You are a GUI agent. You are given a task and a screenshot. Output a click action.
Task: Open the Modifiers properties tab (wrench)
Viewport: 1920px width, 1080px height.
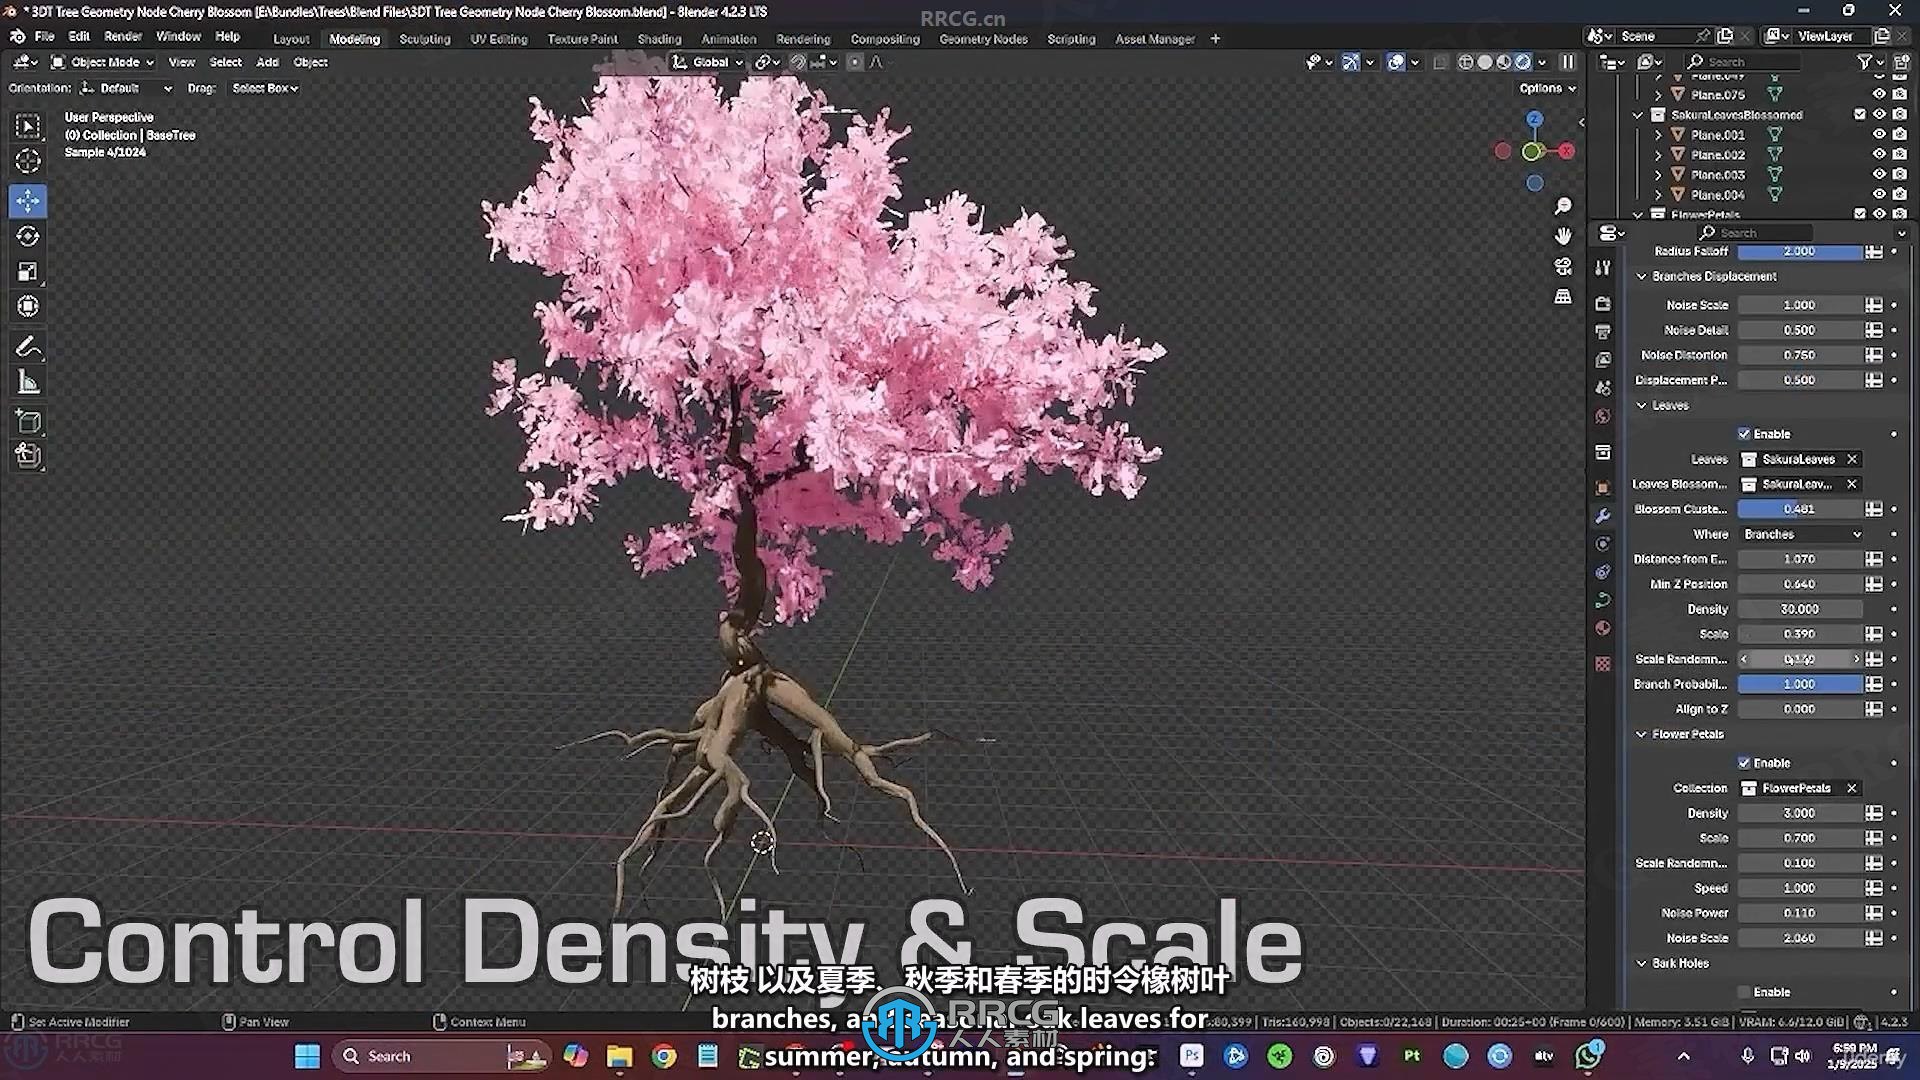[x=1603, y=516]
